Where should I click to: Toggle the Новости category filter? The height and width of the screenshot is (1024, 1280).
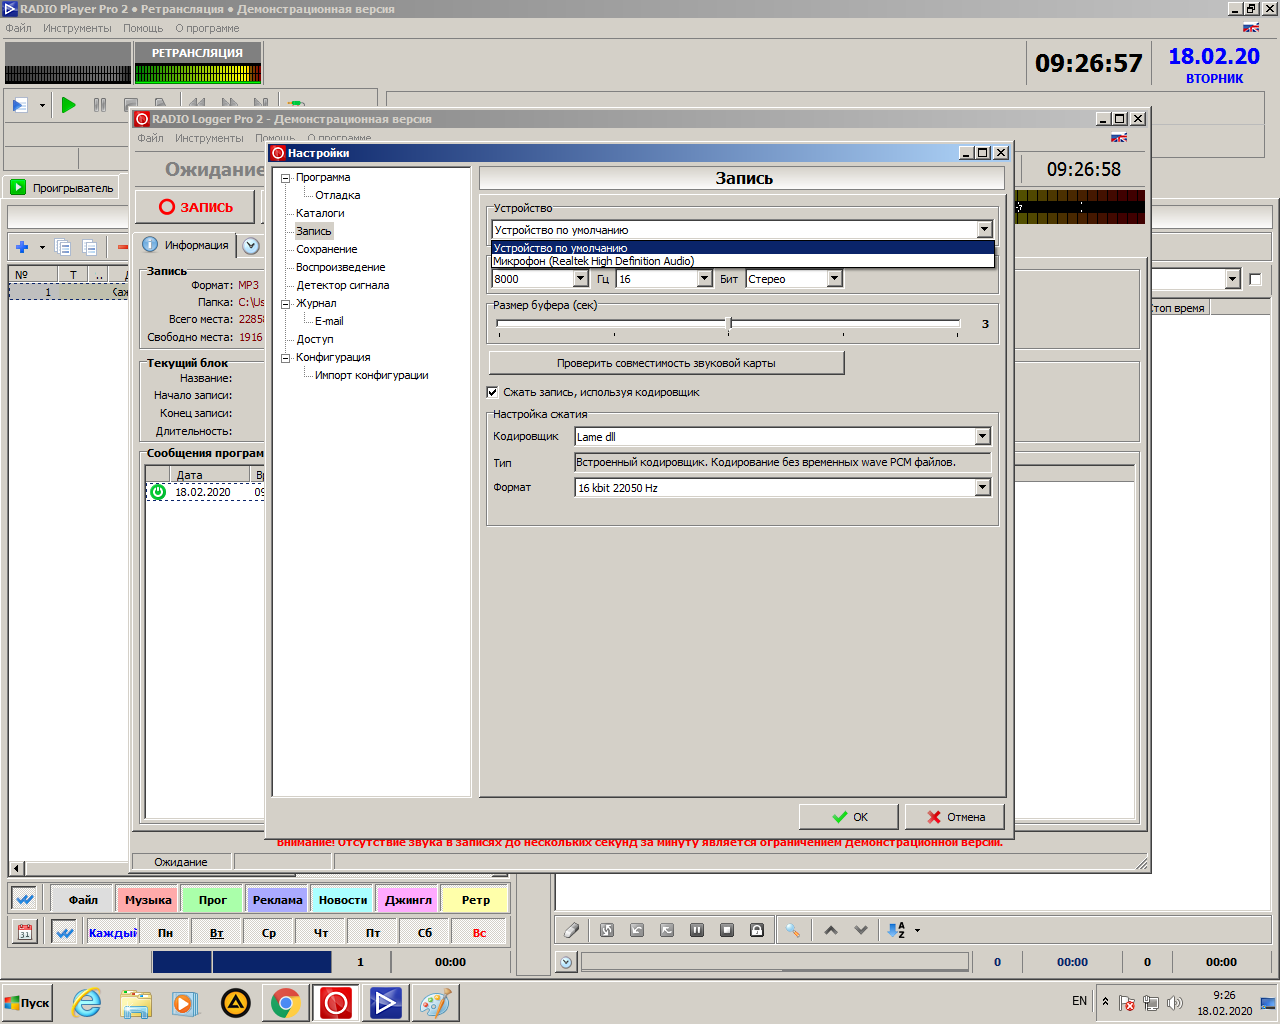[343, 900]
